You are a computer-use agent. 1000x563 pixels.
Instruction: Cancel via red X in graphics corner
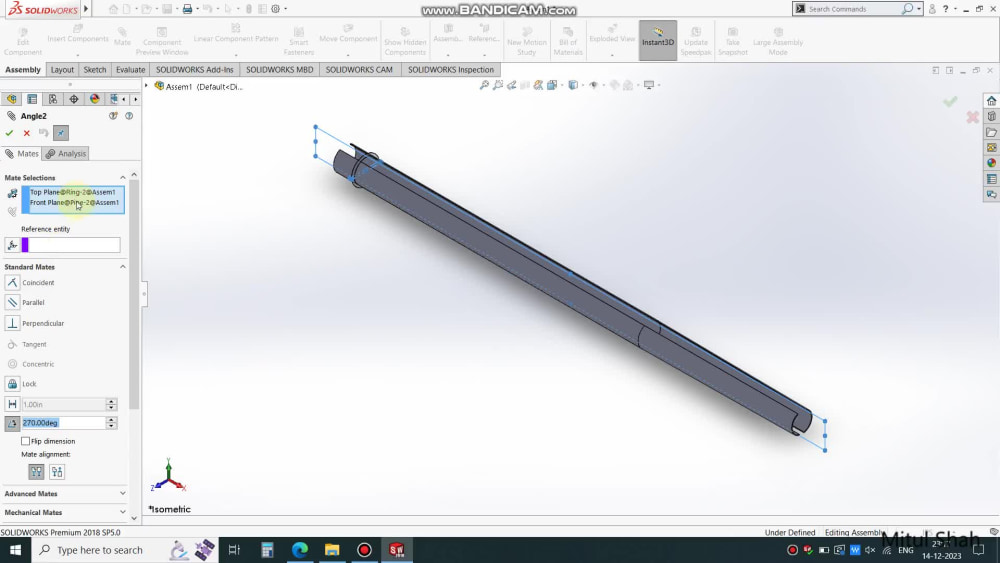[972, 117]
